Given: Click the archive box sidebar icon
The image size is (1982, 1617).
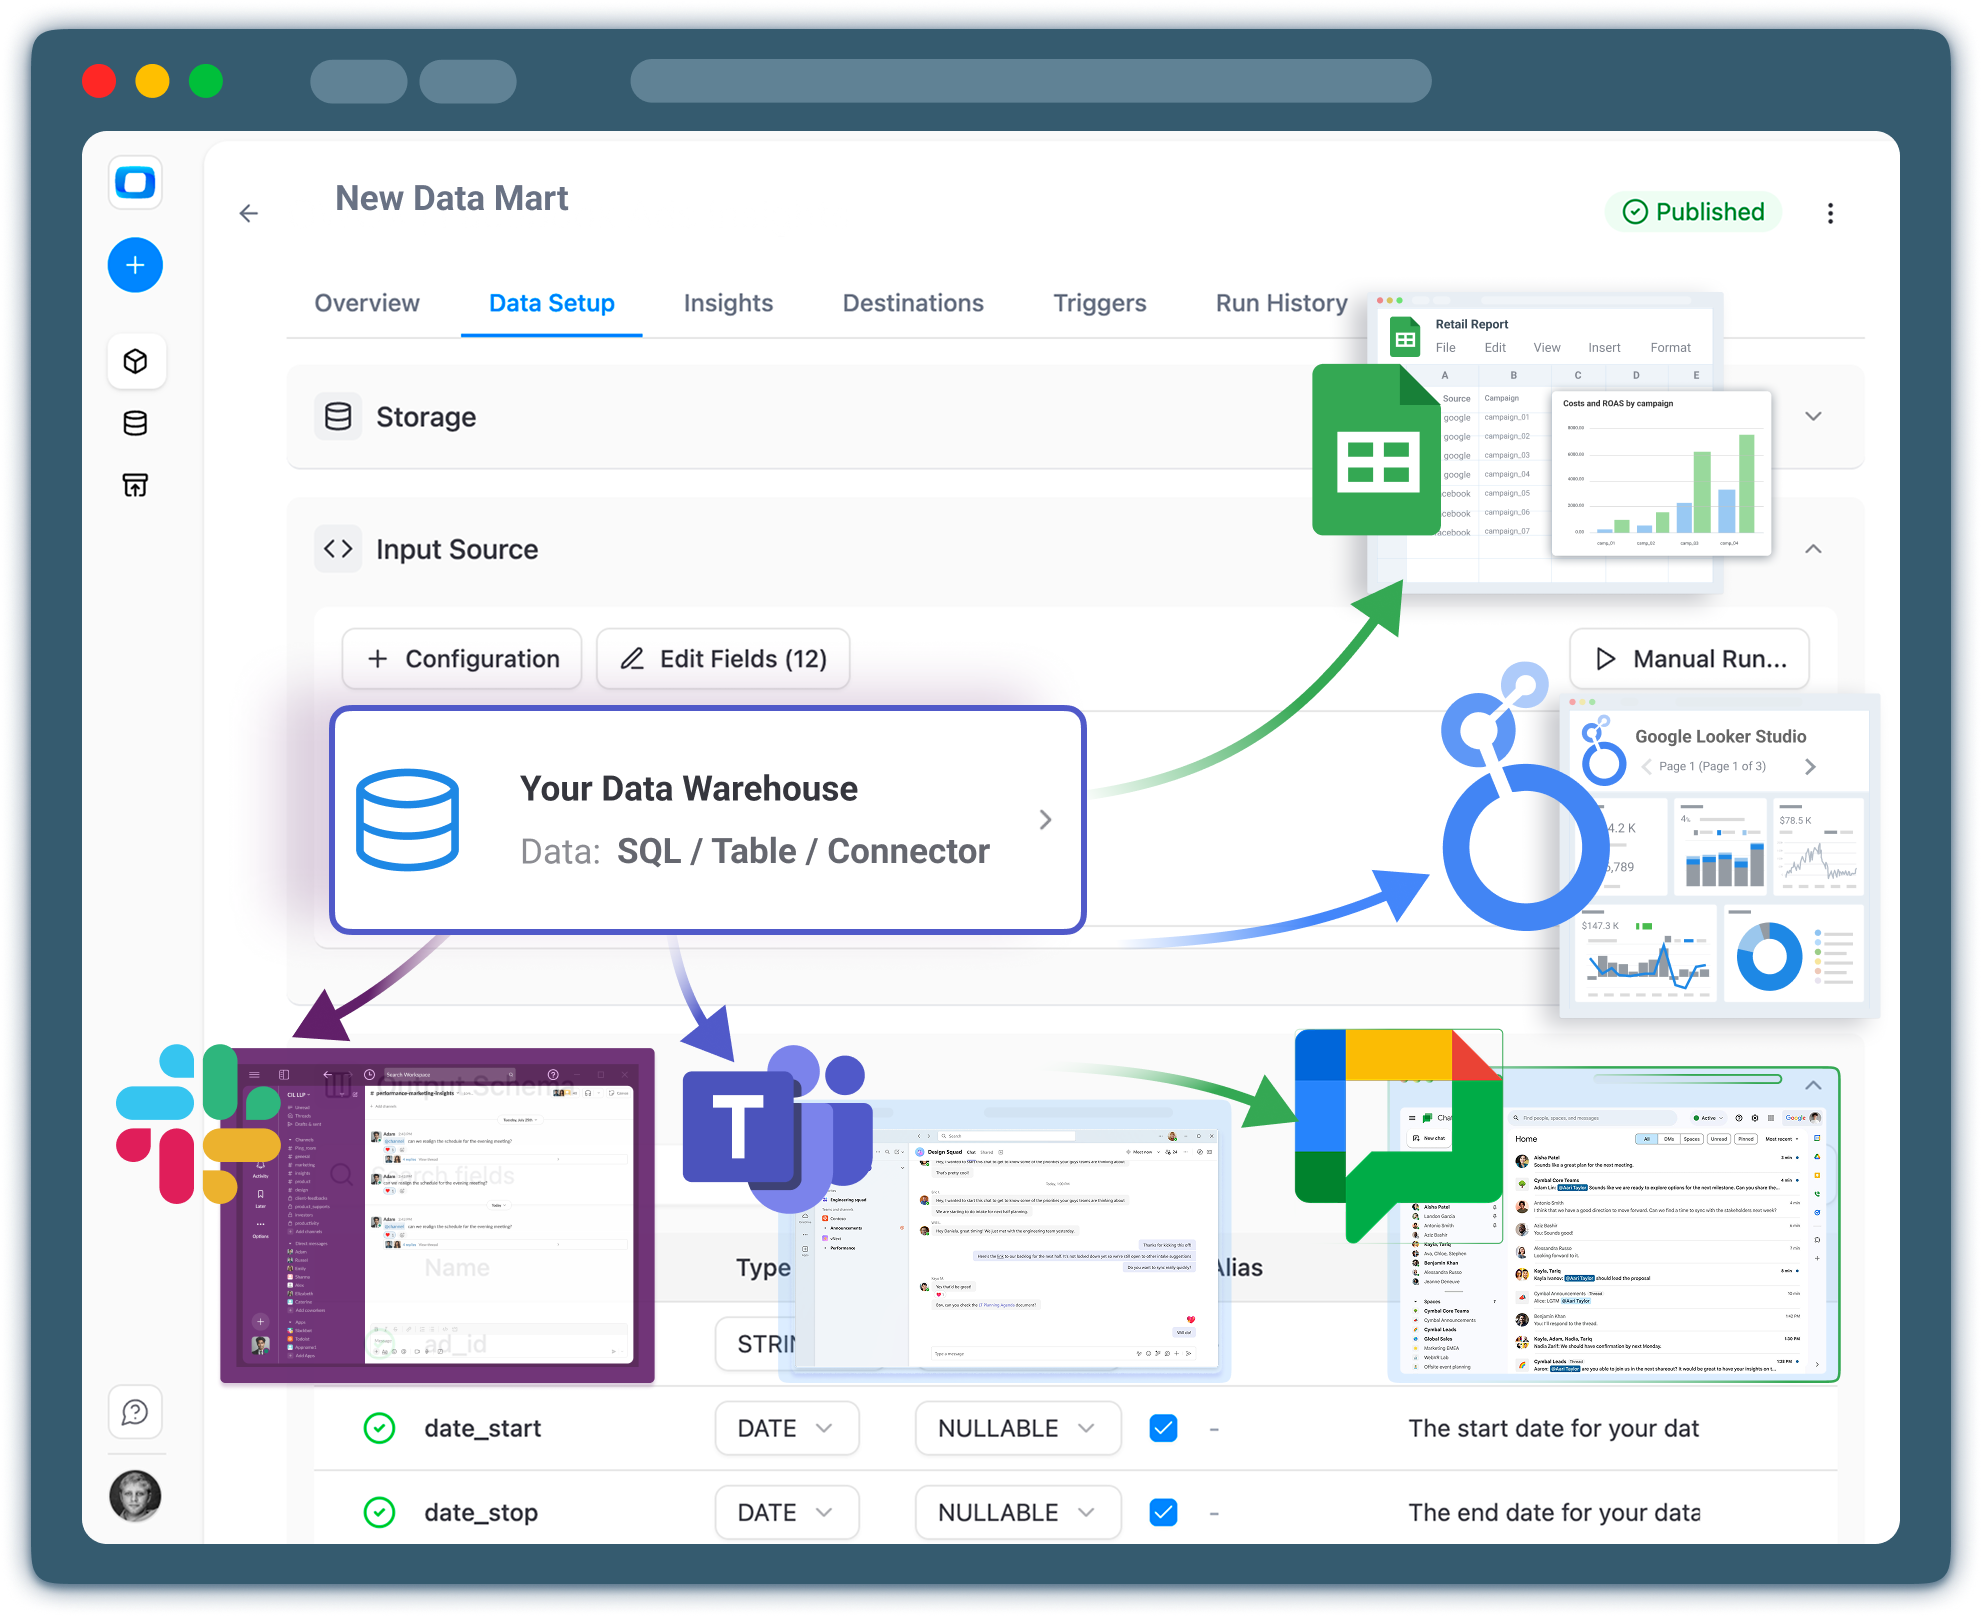Looking at the screenshot, I should point(136,485).
